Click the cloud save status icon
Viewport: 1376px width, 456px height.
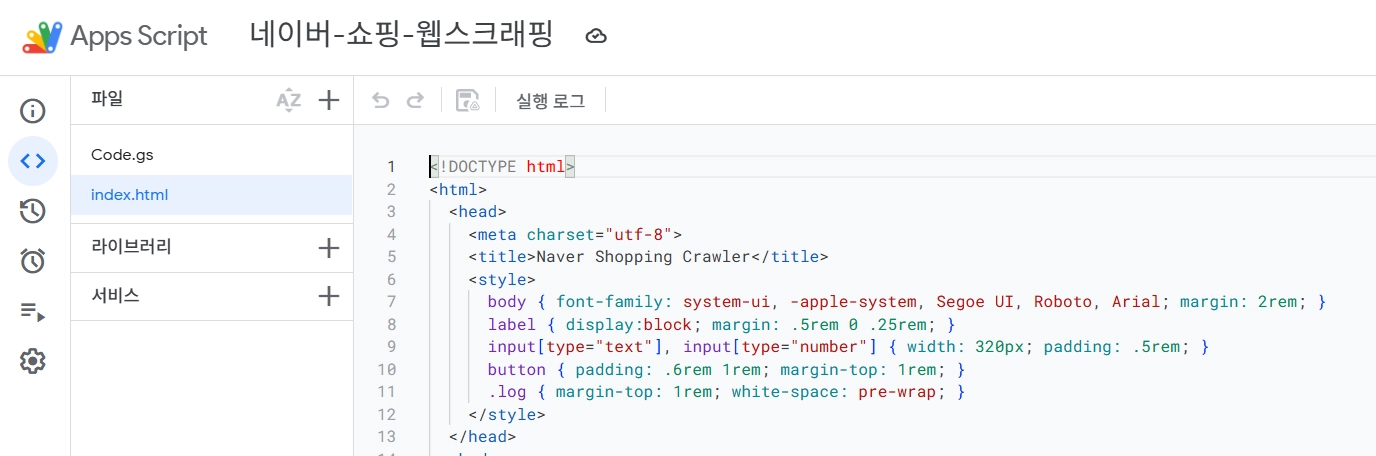pos(596,37)
